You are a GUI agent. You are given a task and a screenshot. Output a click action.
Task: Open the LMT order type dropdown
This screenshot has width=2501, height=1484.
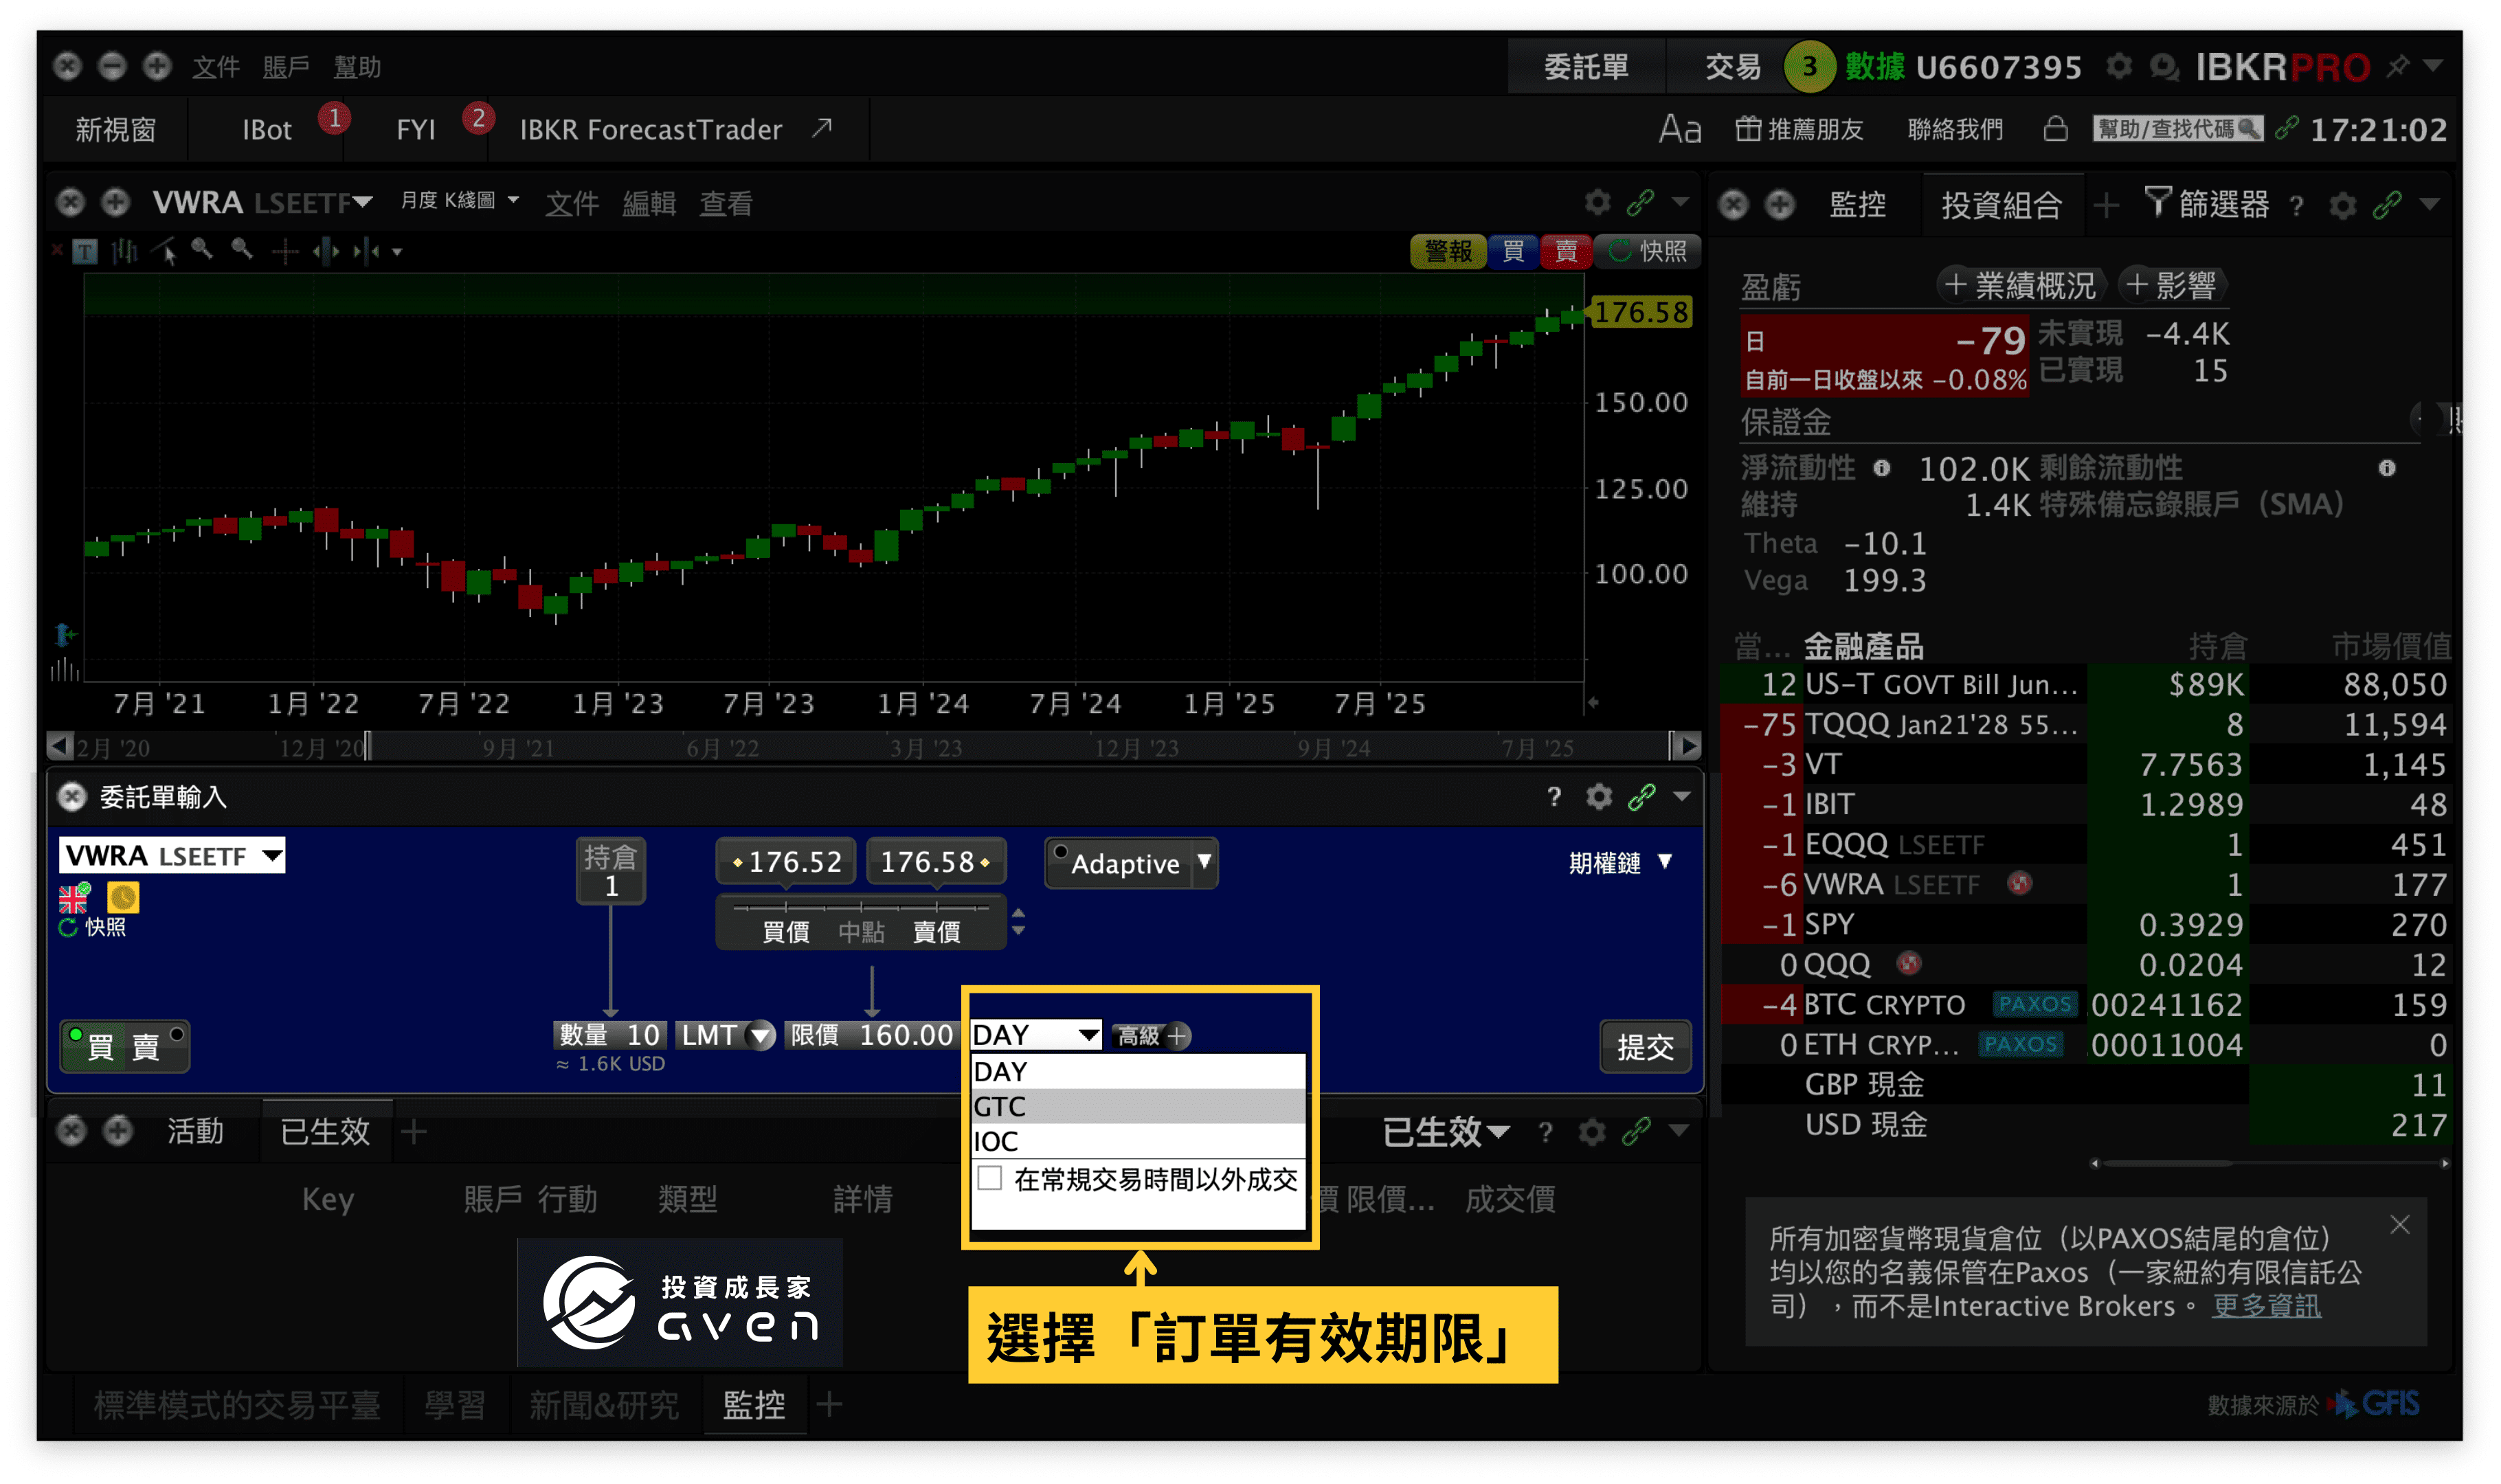pyautogui.click(x=726, y=1035)
